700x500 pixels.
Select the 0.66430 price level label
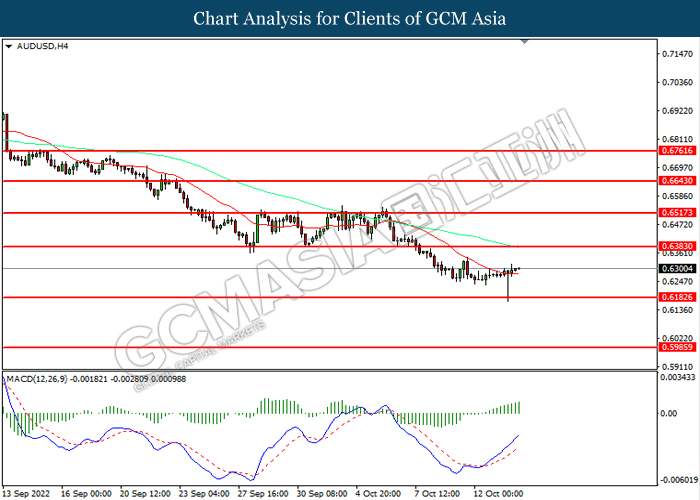tap(677, 181)
